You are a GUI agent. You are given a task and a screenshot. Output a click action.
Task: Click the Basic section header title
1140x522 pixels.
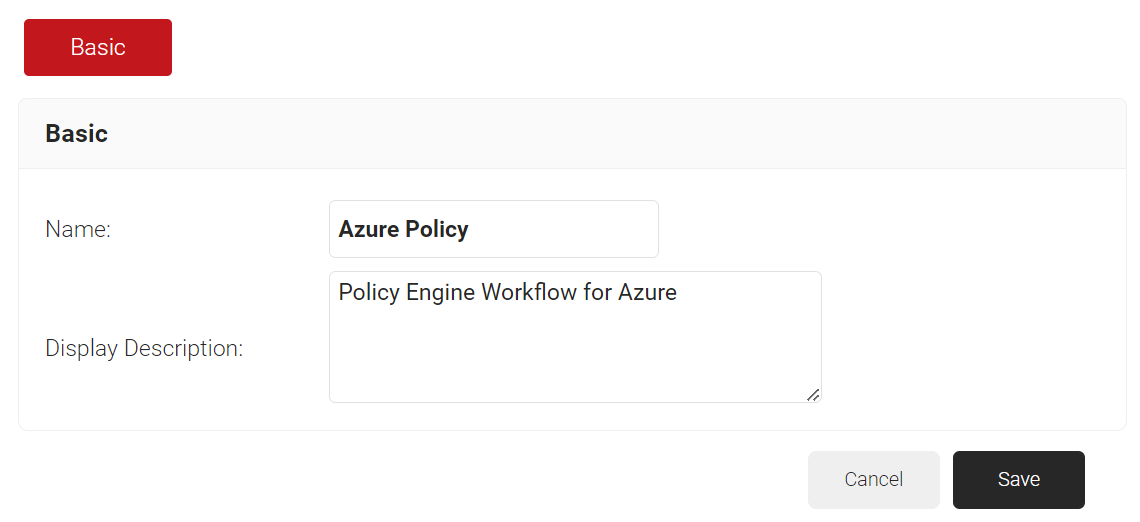pos(77,134)
